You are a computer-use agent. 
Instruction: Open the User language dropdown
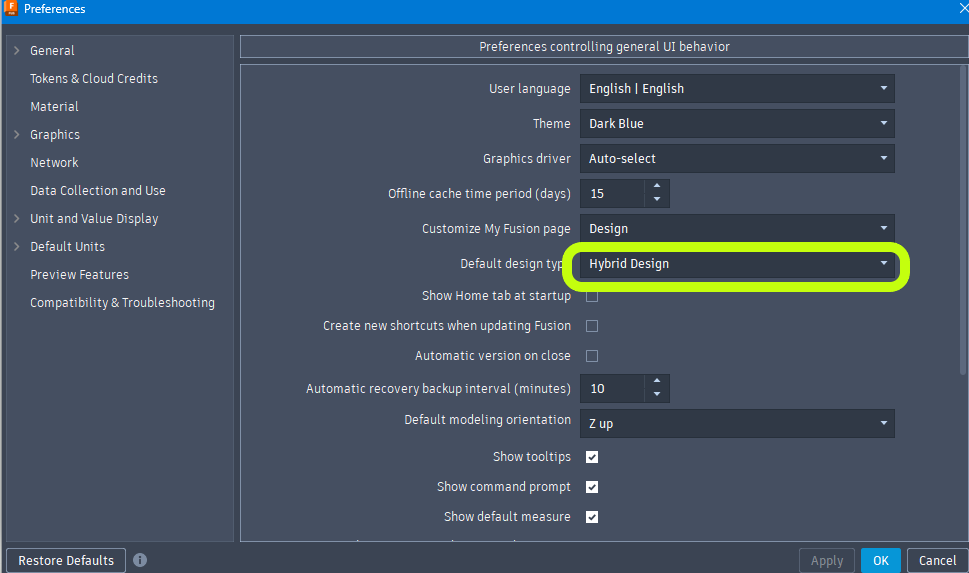coord(737,89)
